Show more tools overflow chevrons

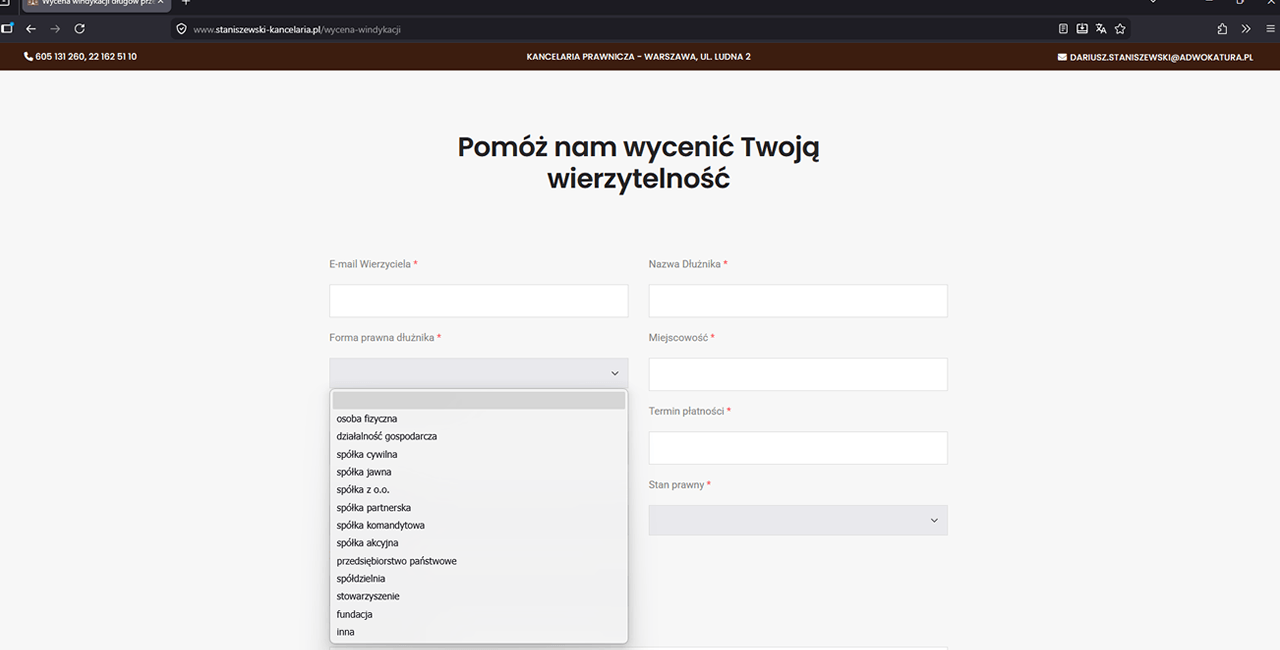click(1246, 29)
